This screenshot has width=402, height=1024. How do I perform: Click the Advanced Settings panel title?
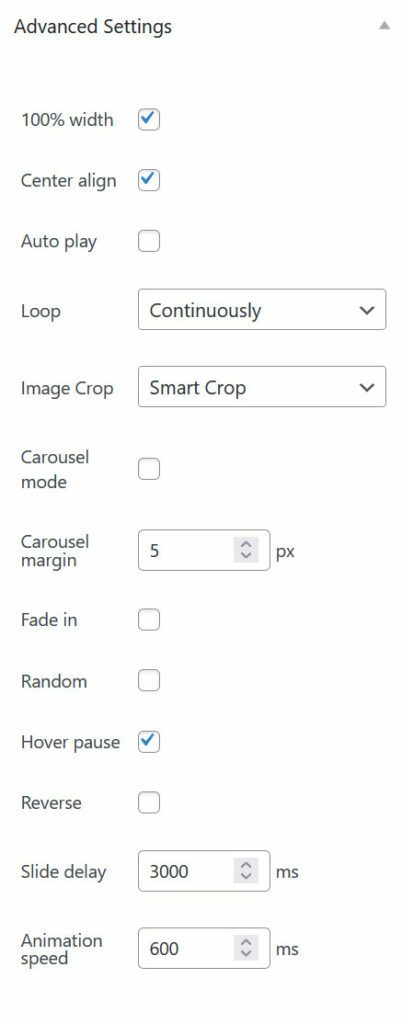coord(93,27)
